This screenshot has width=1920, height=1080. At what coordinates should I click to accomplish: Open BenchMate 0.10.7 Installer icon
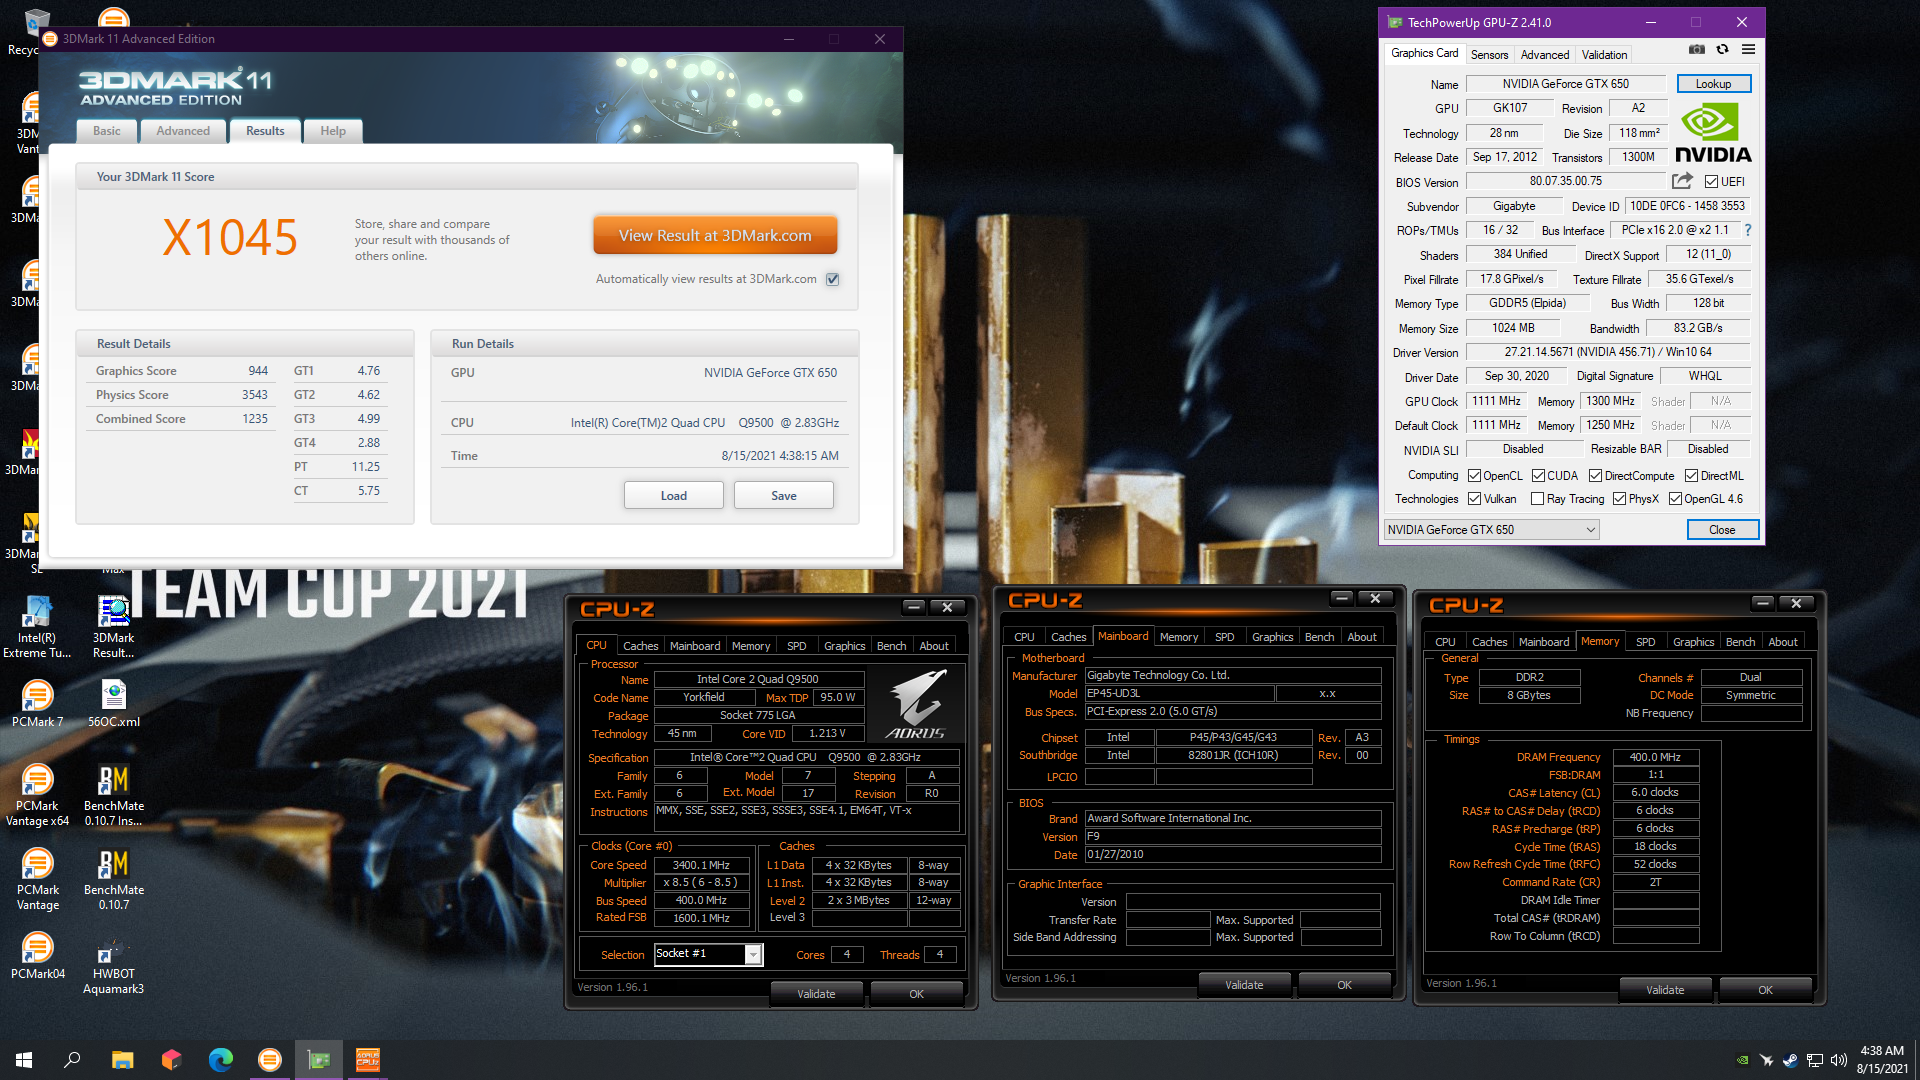click(x=113, y=795)
